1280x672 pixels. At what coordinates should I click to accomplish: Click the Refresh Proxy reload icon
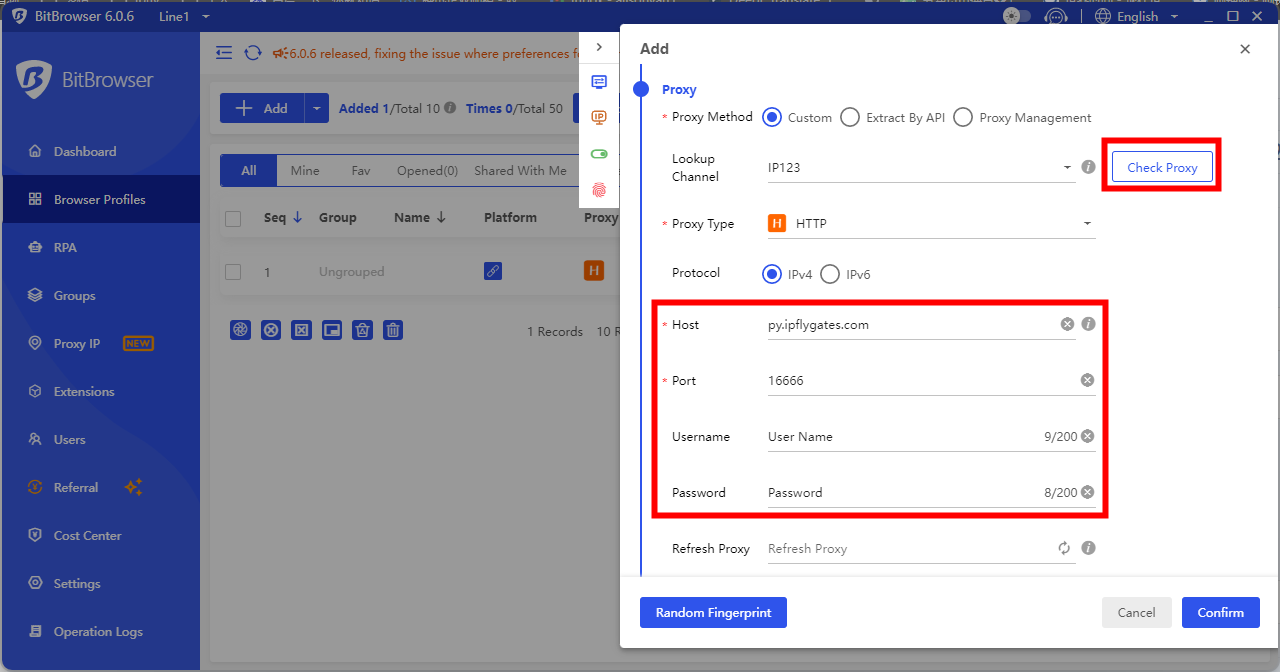coord(1064,548)
